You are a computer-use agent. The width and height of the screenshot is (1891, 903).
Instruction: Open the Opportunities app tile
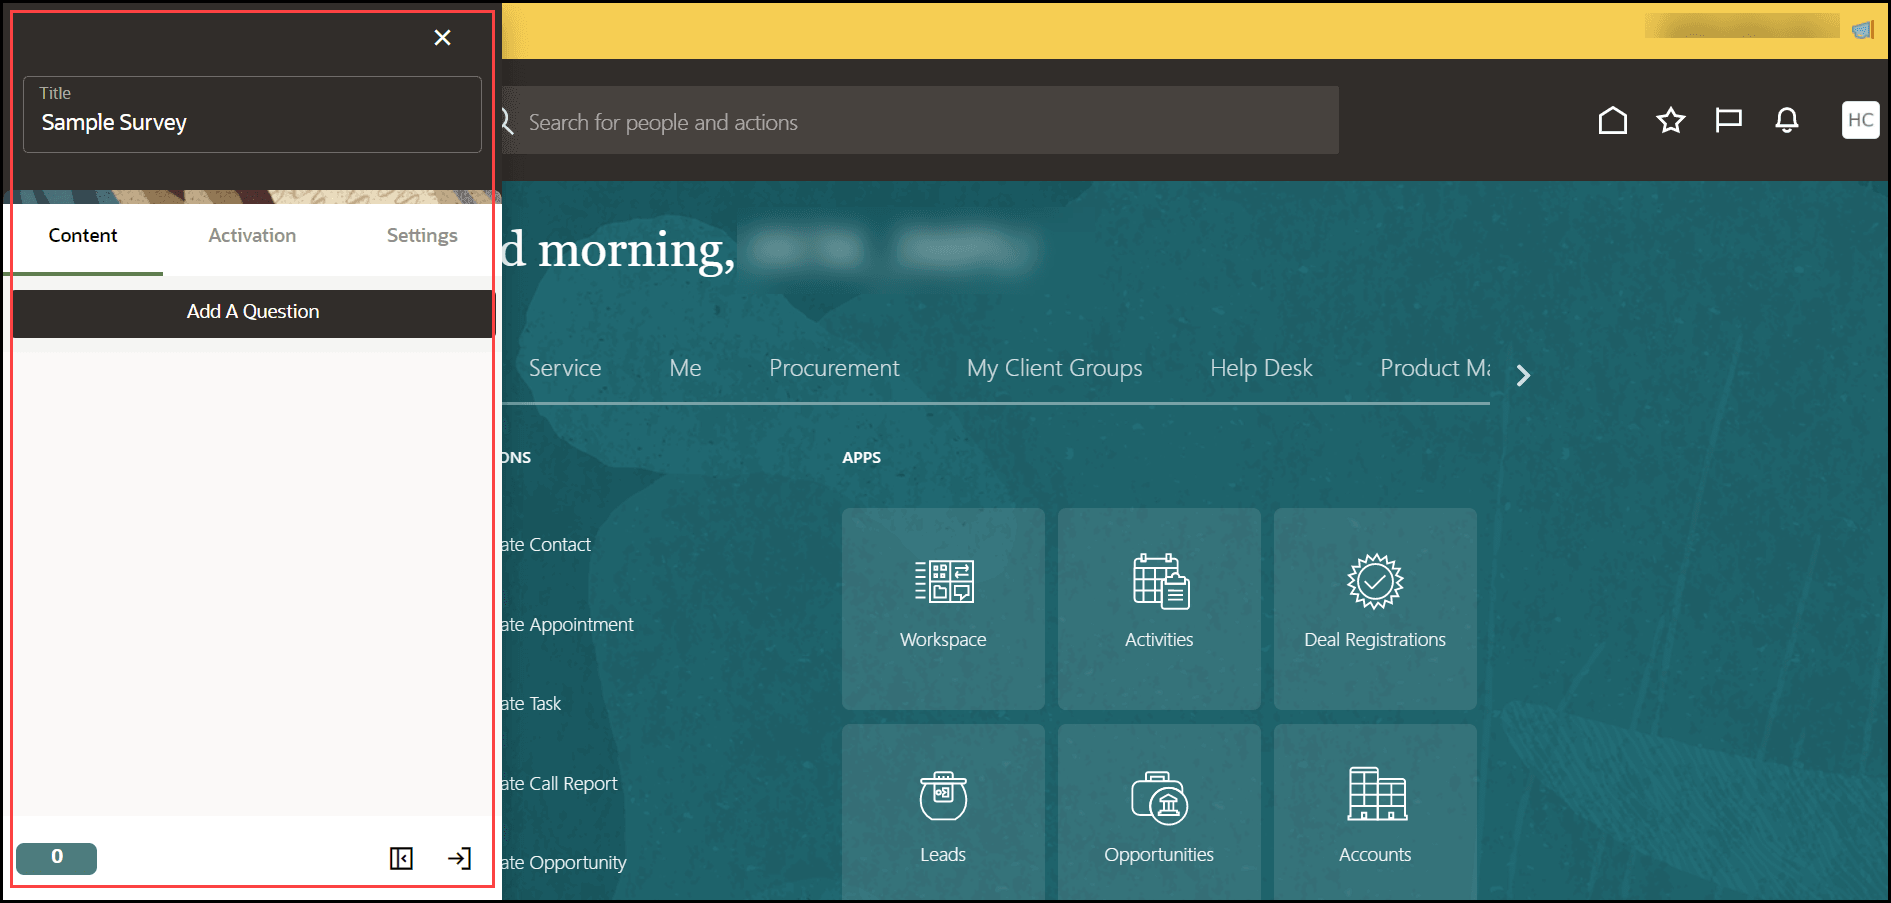point(1159,812)
